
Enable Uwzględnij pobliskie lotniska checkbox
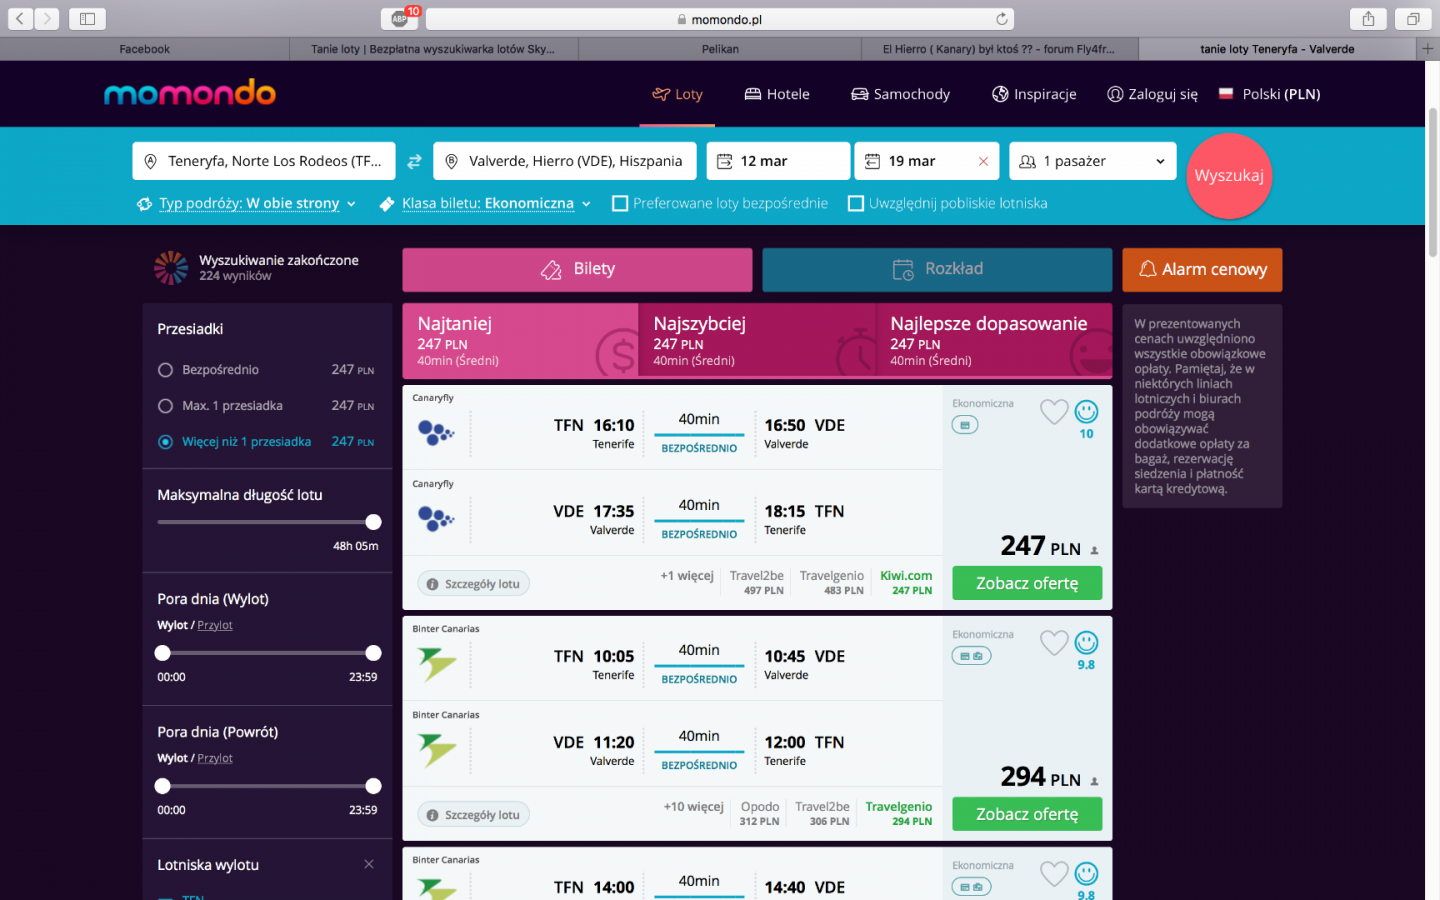(x=856, y=203)
